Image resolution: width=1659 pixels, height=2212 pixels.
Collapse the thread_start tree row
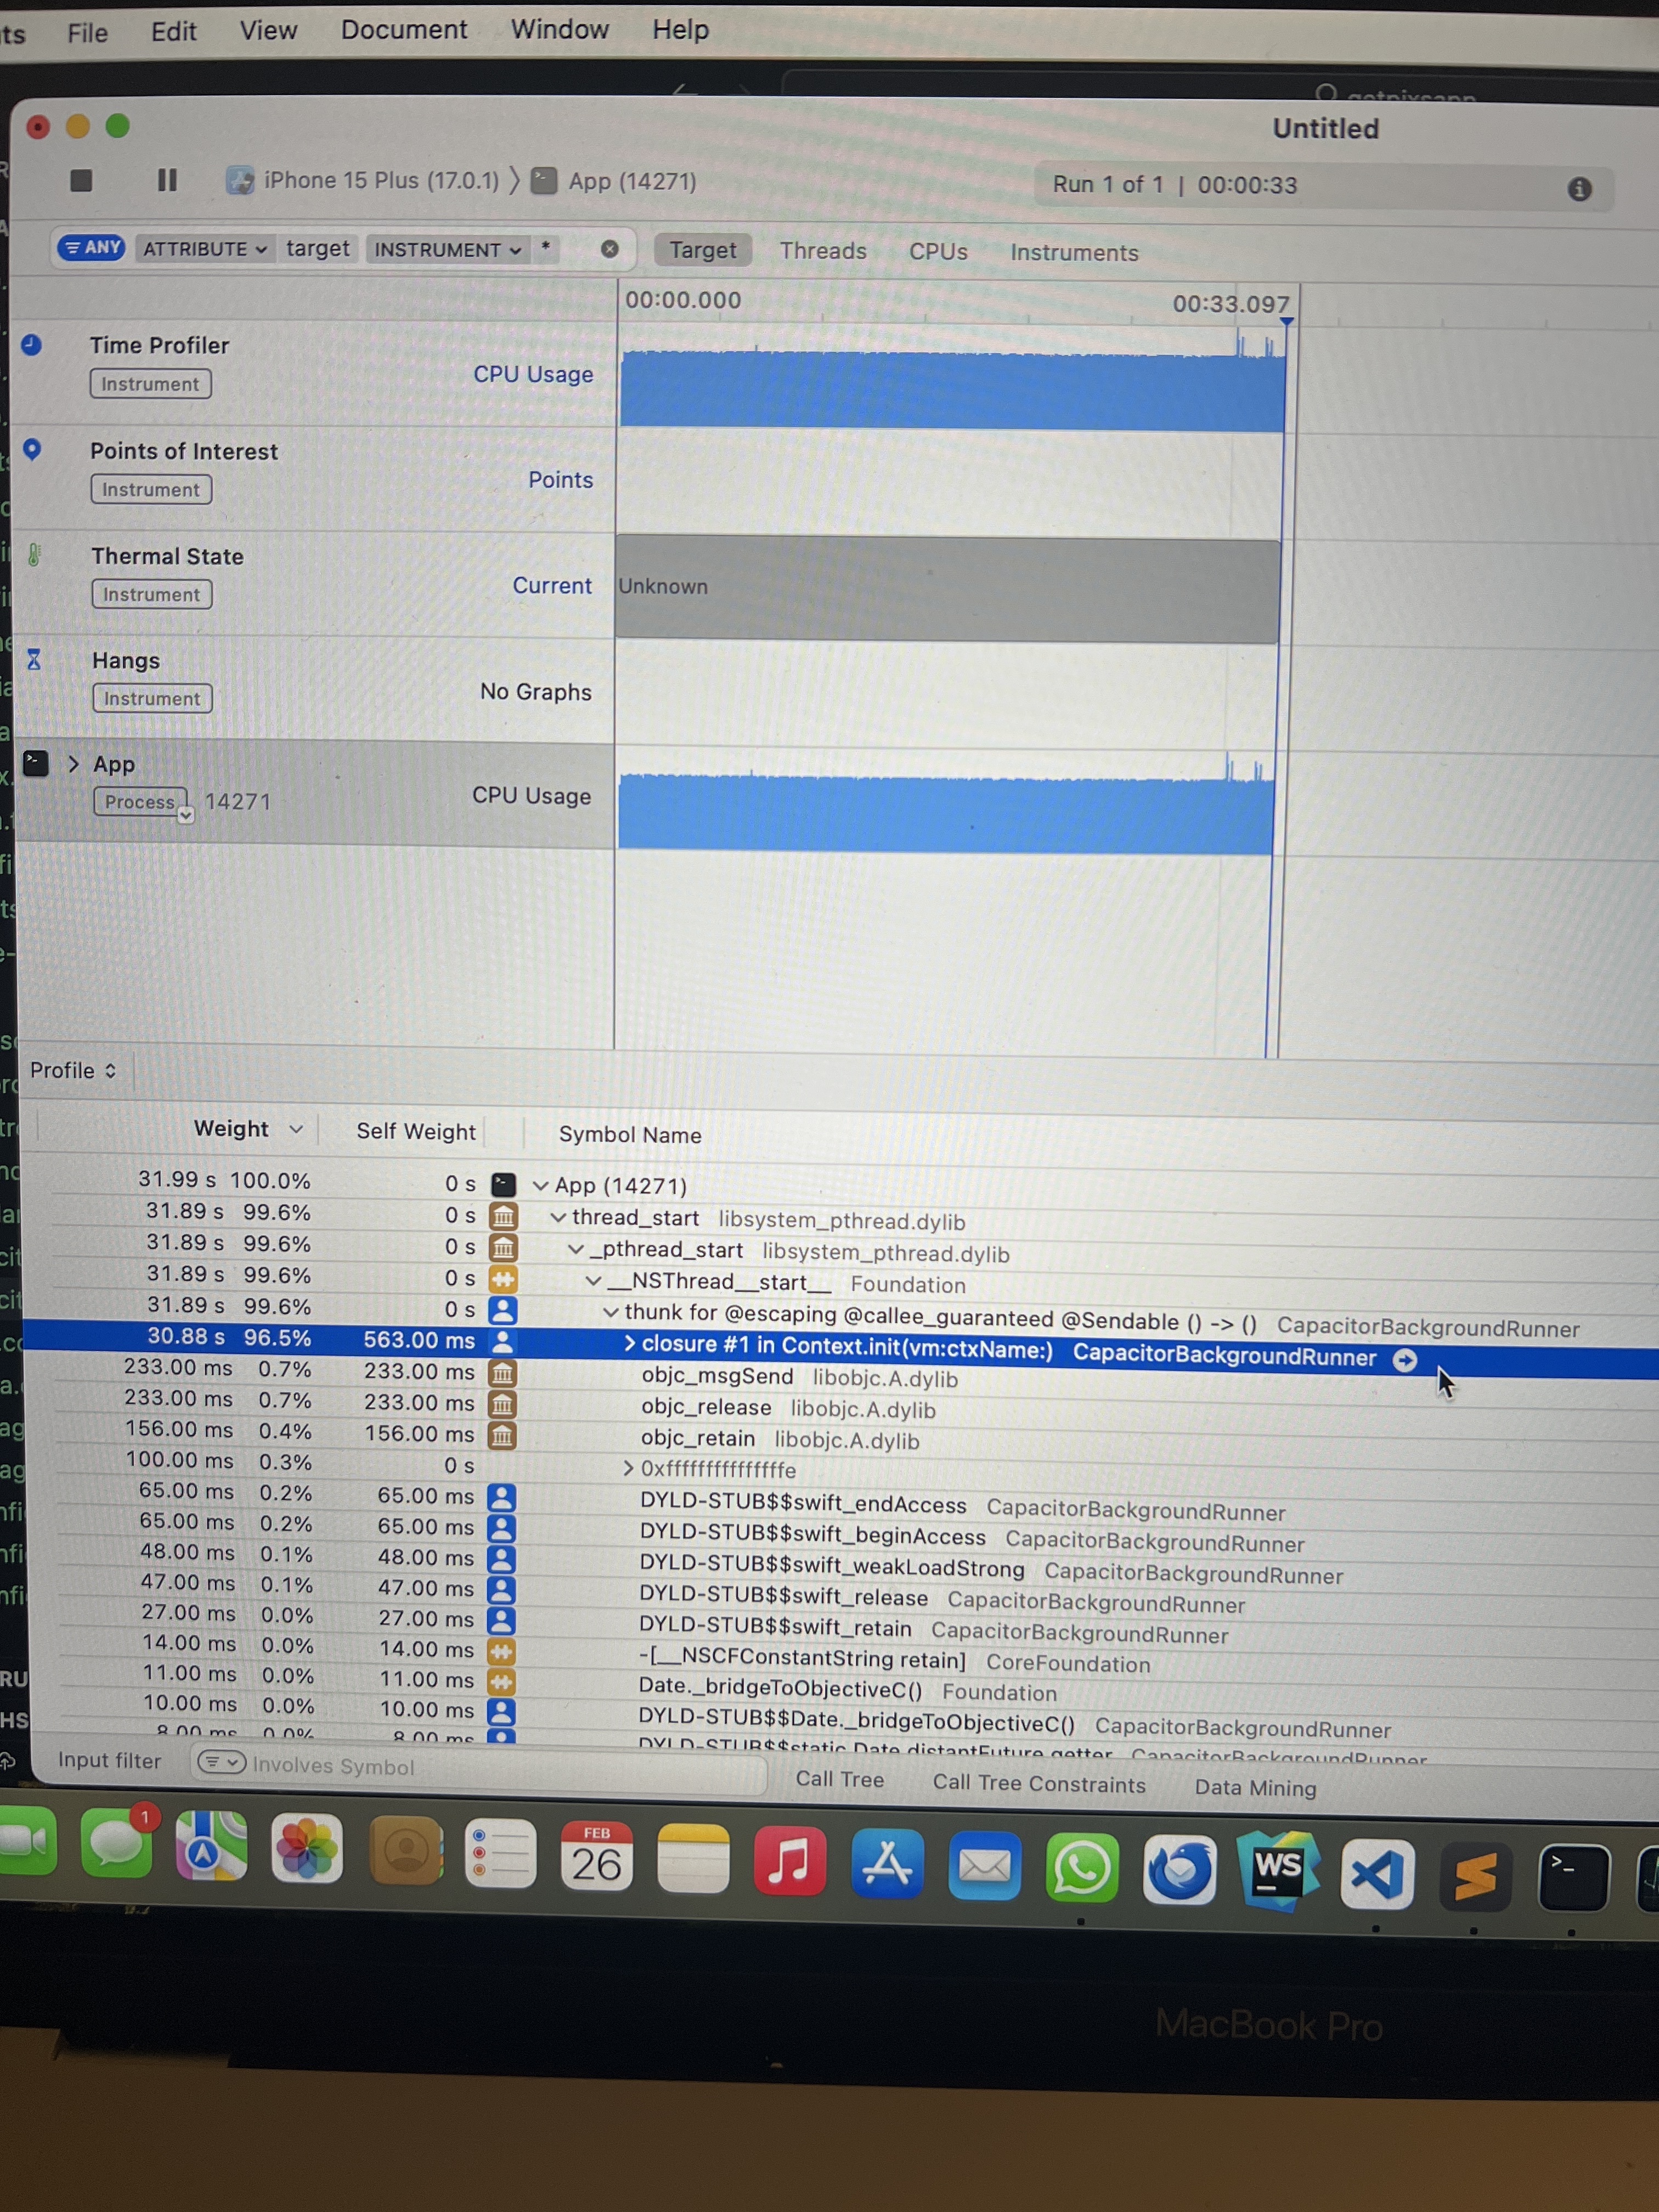point(558,1217)
